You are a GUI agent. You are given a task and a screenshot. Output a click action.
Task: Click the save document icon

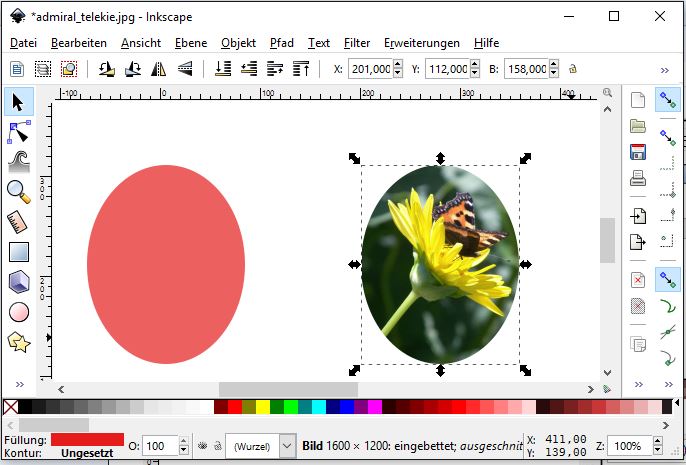click(637, 152)
